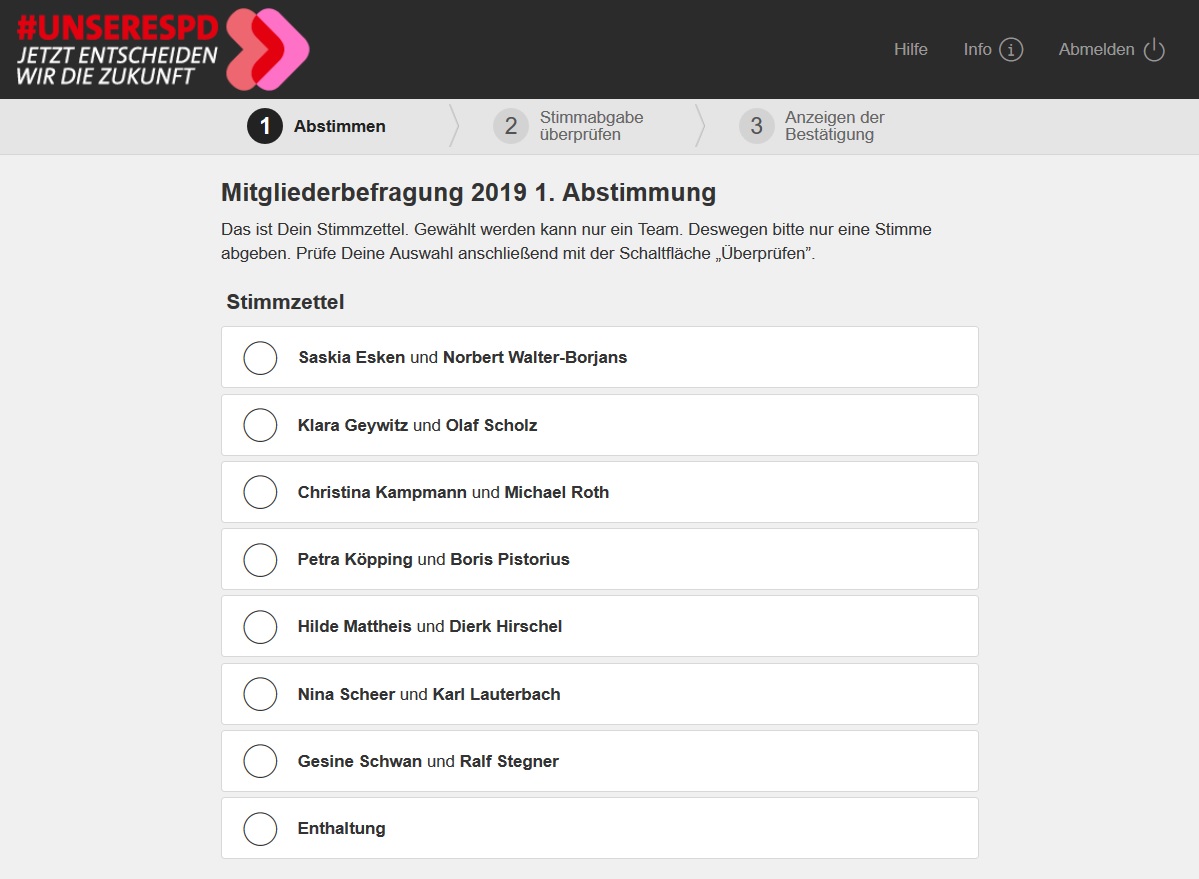
Task: Click the step 2 number circle
Action: click(511, 126)
